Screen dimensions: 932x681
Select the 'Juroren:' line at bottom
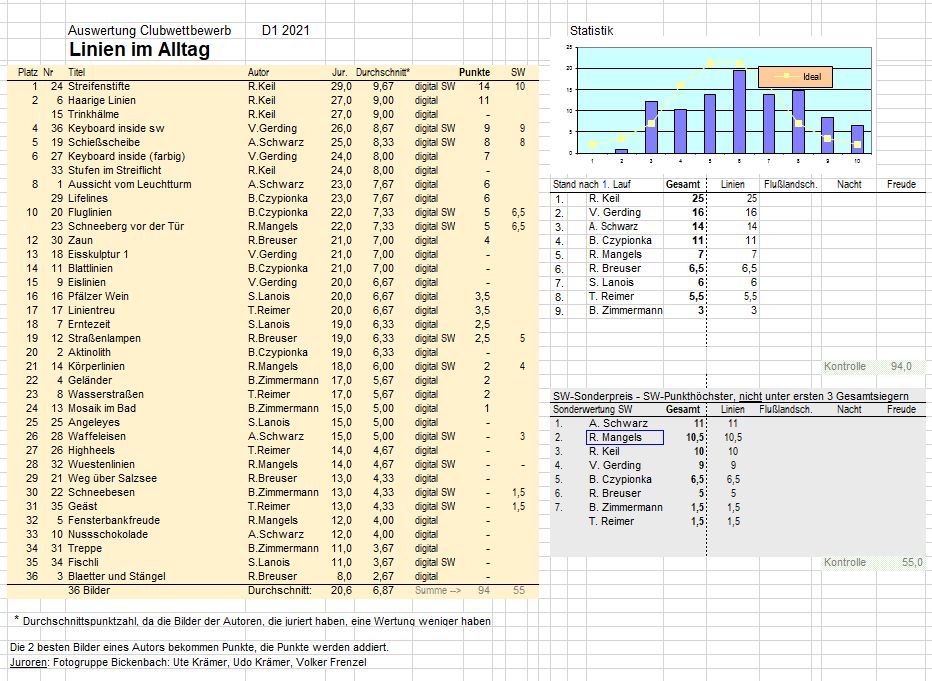coord(188,663)
